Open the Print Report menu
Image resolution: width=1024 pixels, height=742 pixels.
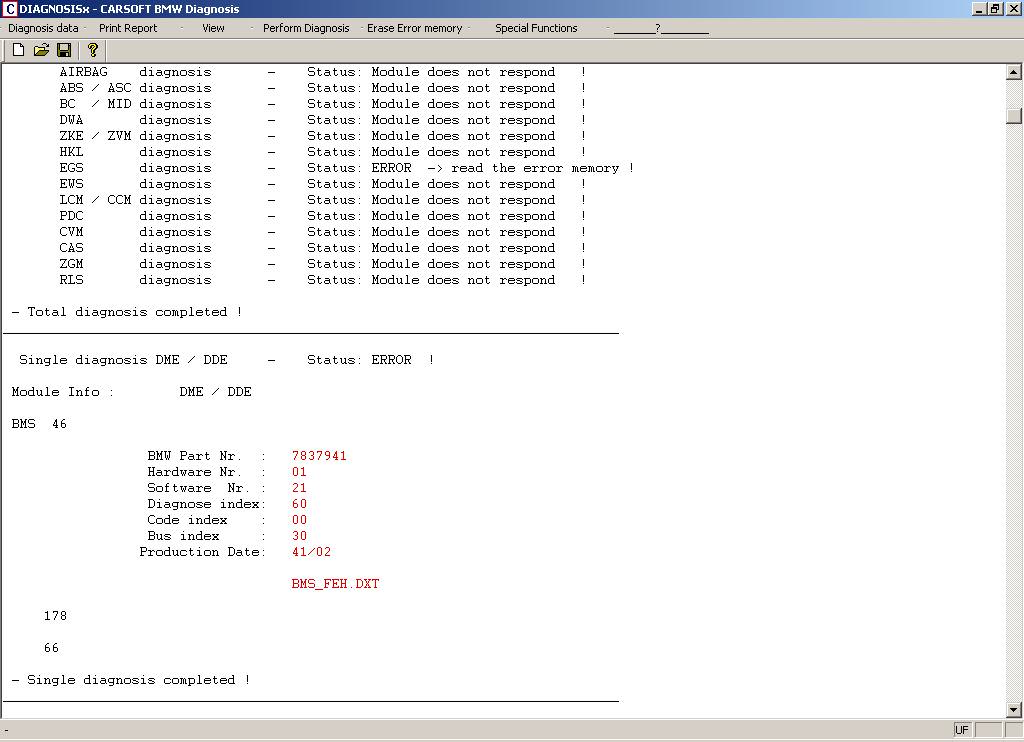tap(128, 28)
